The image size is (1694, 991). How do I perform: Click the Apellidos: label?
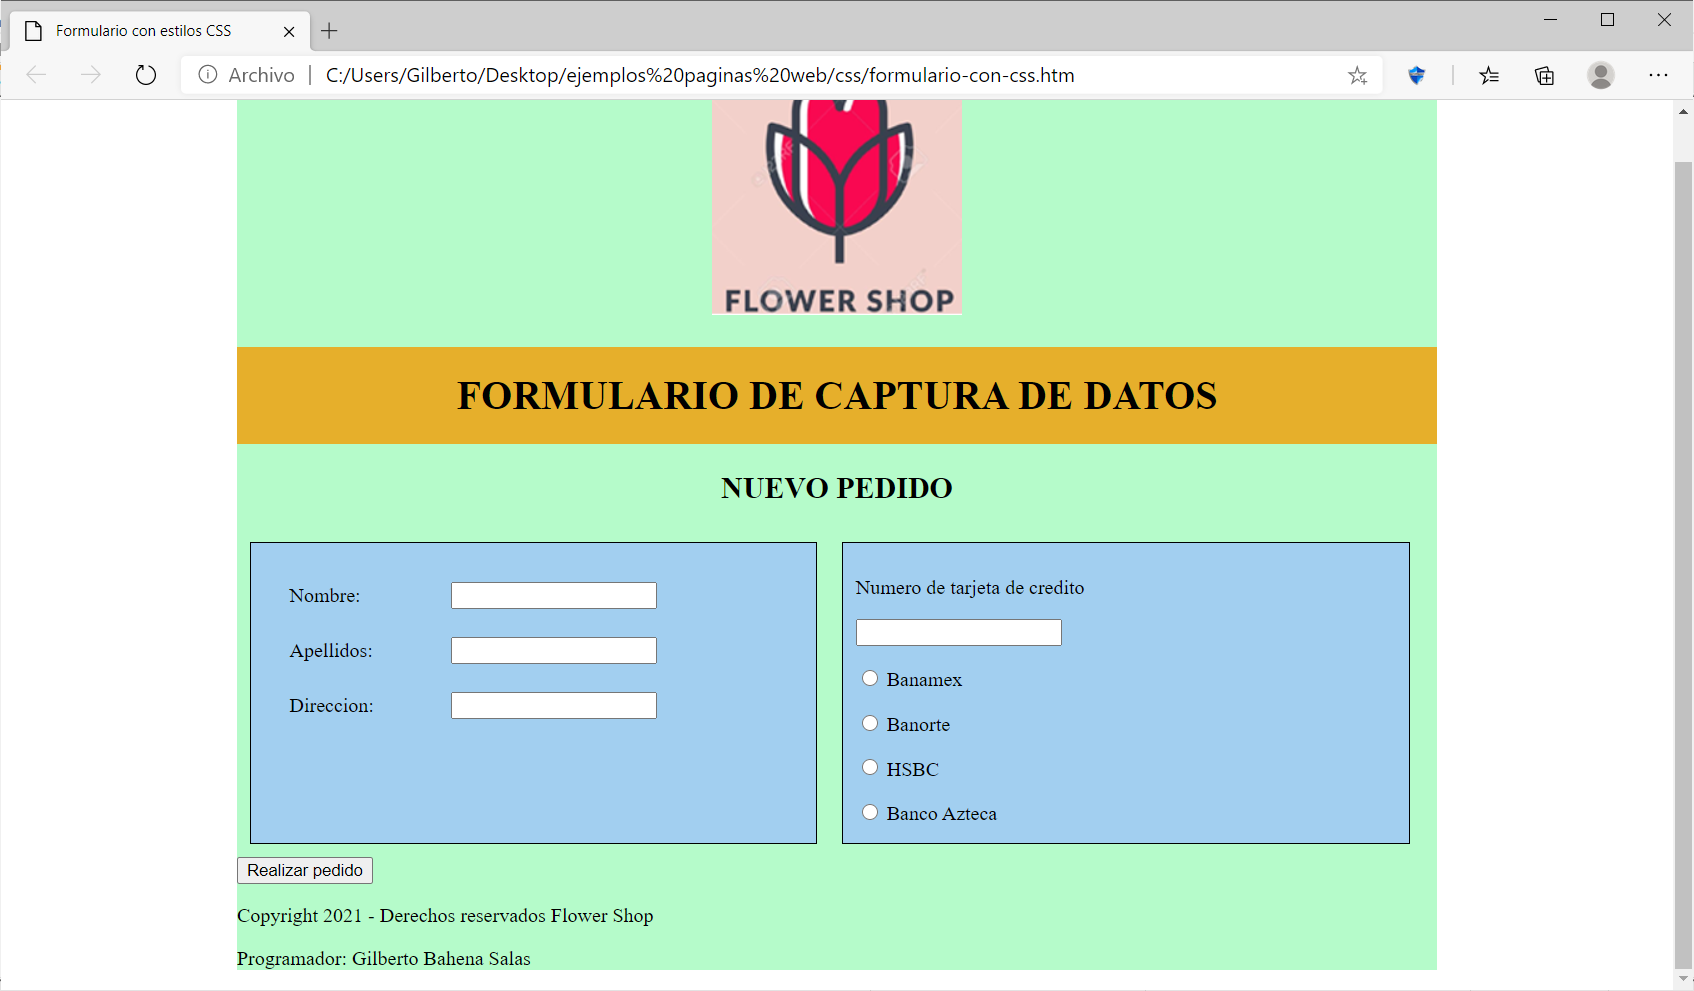click(331, 651)
